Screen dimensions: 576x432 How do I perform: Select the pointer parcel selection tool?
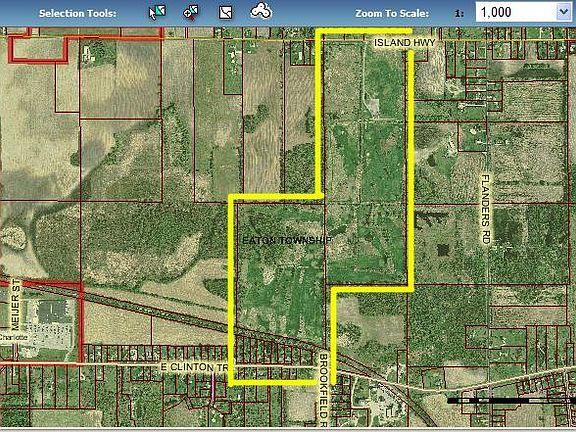pos(157,12)
